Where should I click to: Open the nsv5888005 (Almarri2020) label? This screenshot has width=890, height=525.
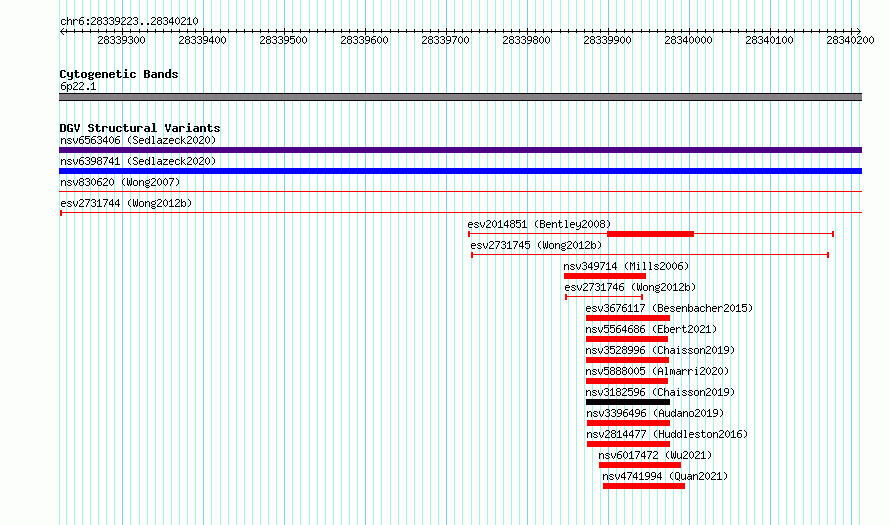(x=657, y=371)
